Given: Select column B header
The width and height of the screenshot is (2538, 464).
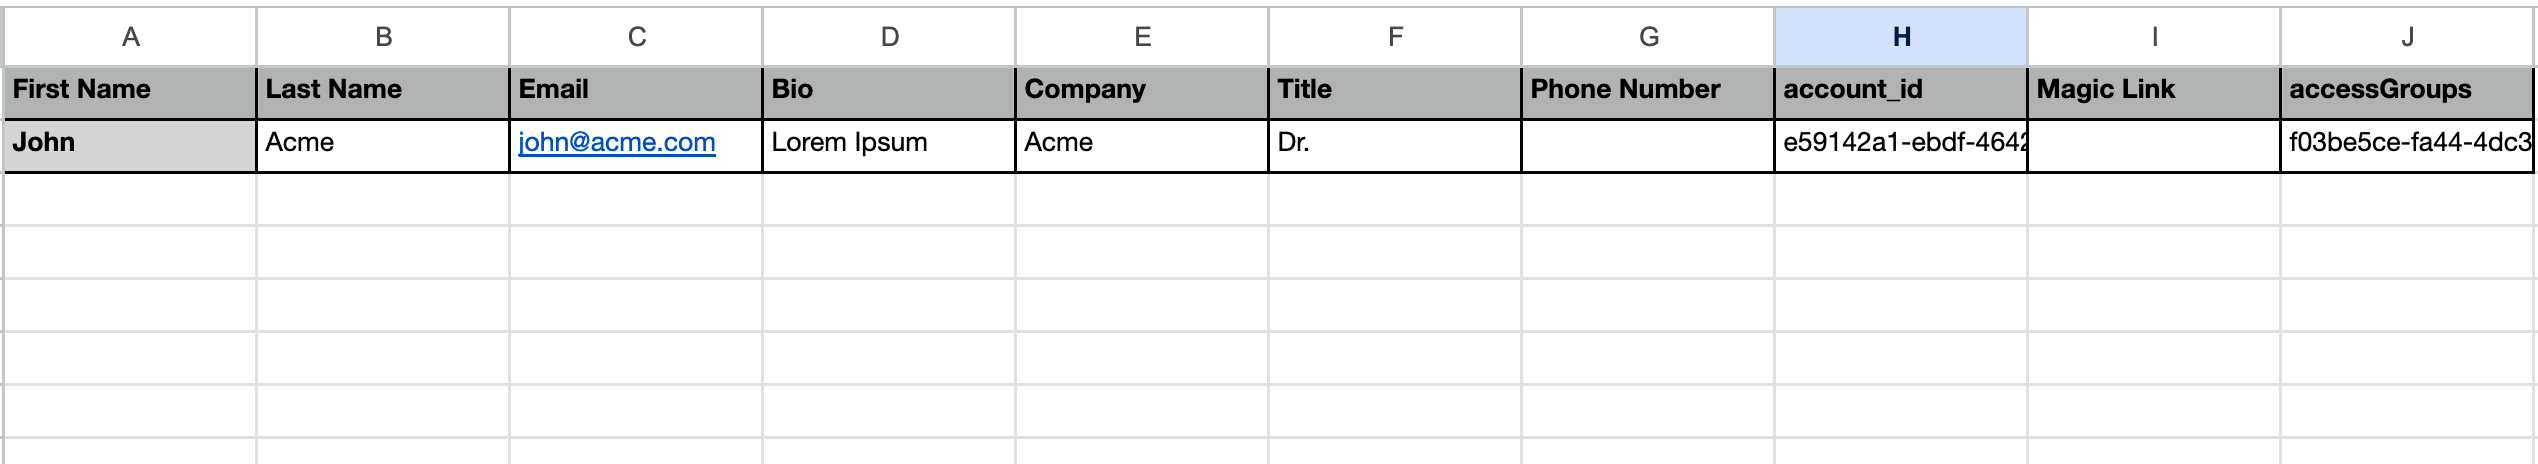Looking at the screenshot, I should click(383, 37).
